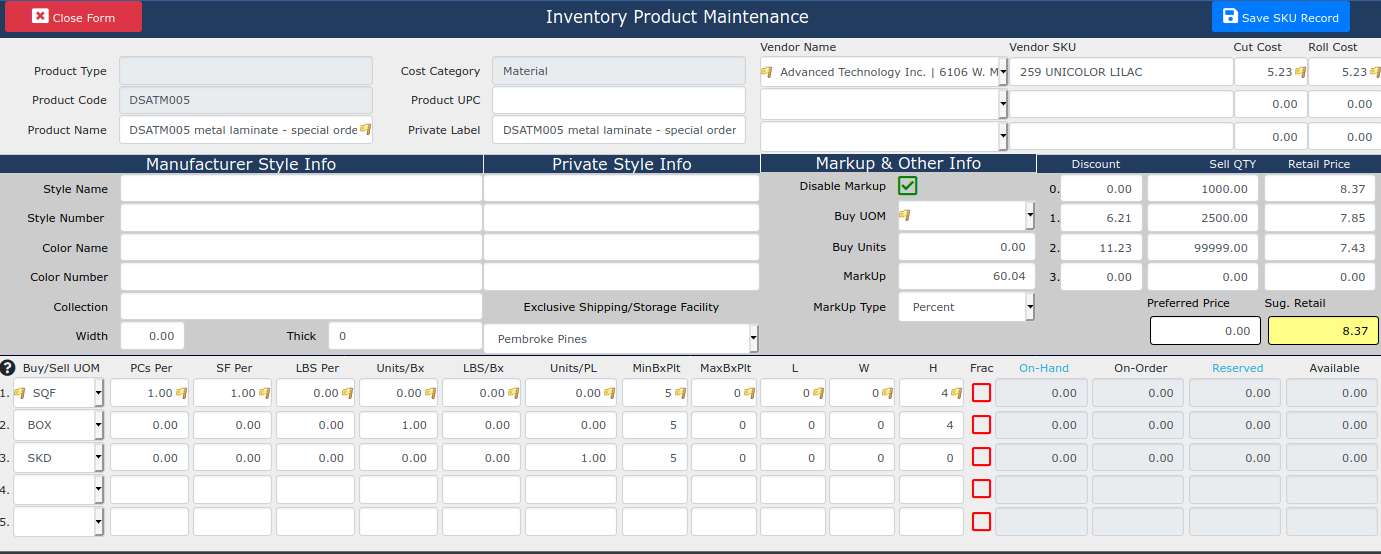The width and height of the screenshot is (1381, 554).
Task: Click pointer icon next to SQF unit
Action: (19, 393)
